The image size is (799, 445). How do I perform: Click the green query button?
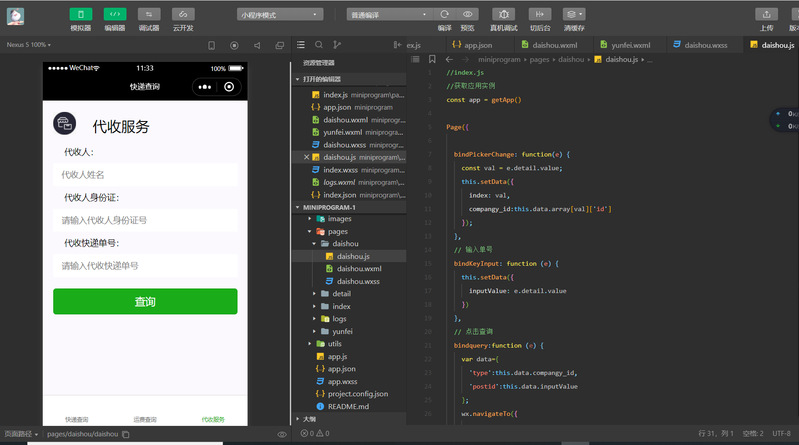click(145, 302)
